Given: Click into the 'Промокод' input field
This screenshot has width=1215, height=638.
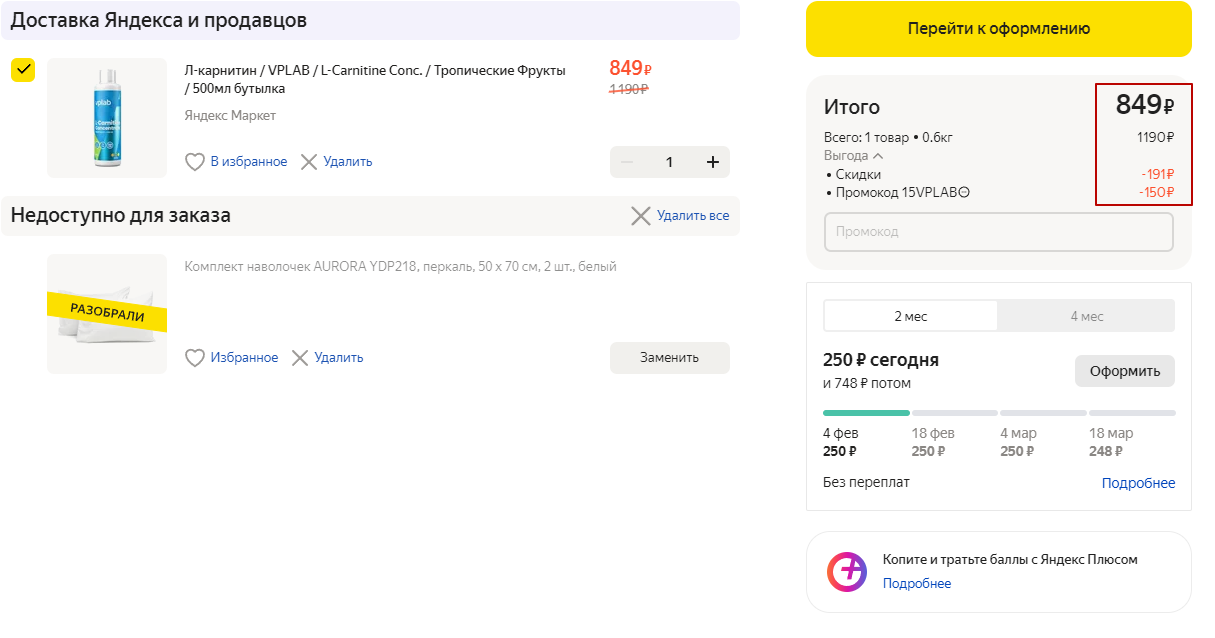Looking at the screenshot, I should tap(998, 232).
